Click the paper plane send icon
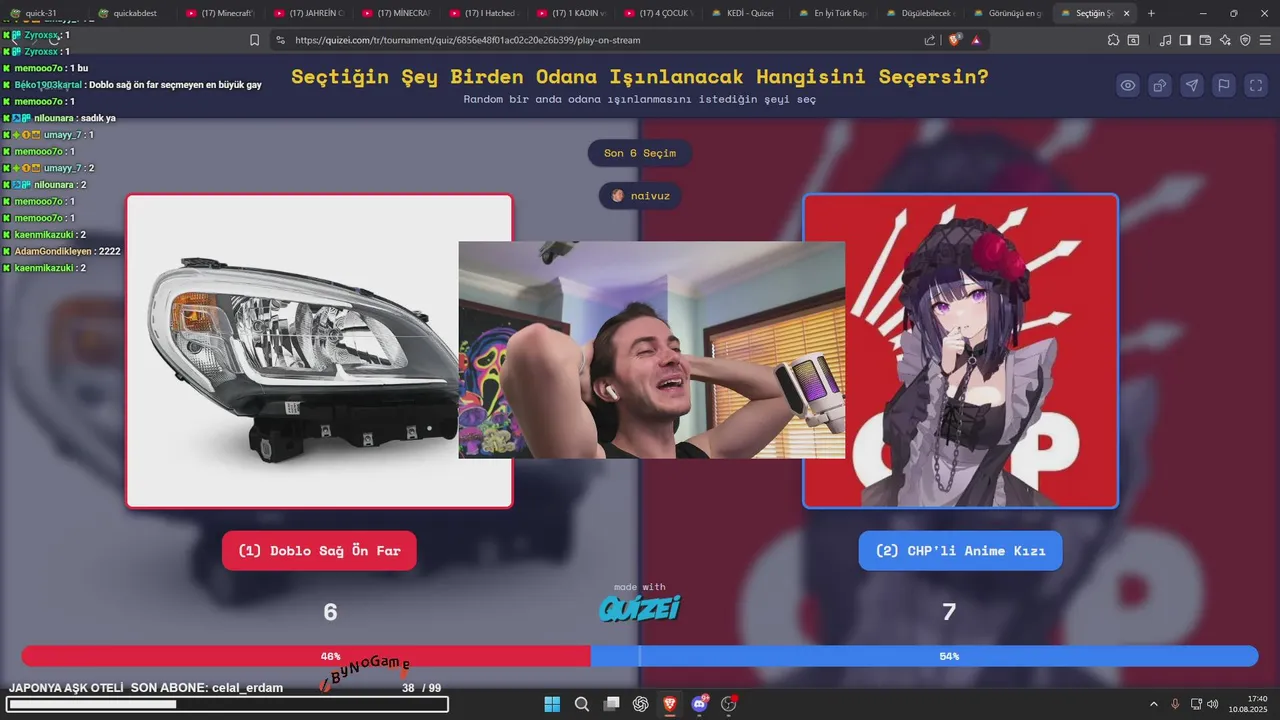The width and height of the screenshot is (1280, 720). [1192, 85]
